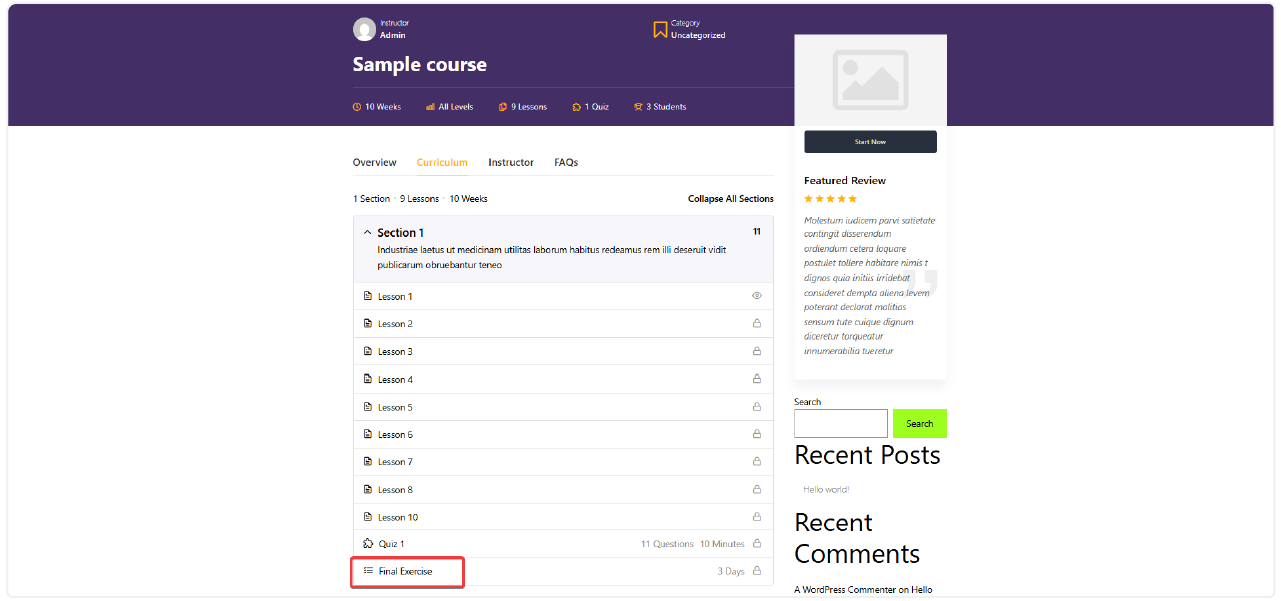
Task: Click the eye preview icon for Lesson 1
Action: [x=757, y=296]
